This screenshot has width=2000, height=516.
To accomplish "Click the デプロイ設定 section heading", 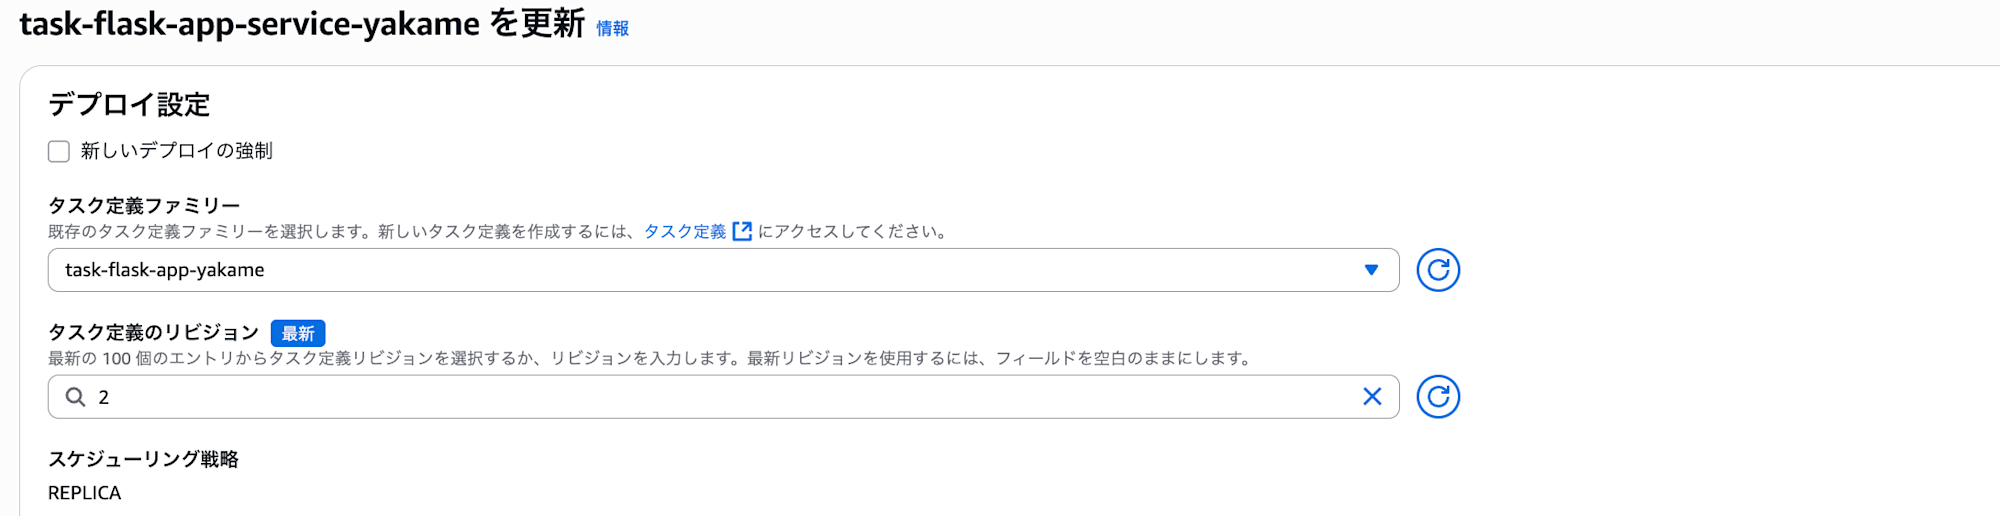I will [129, 104].
